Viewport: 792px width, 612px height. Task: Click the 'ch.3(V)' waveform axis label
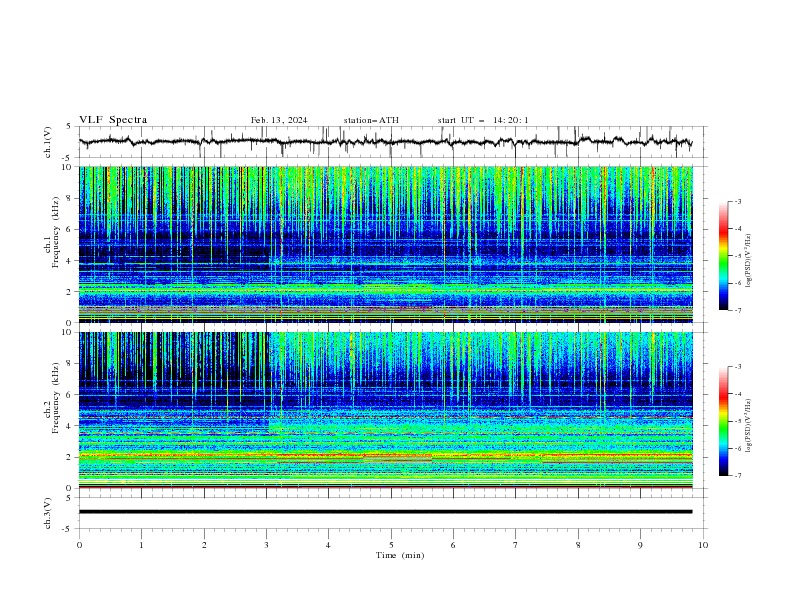[48, 513]
